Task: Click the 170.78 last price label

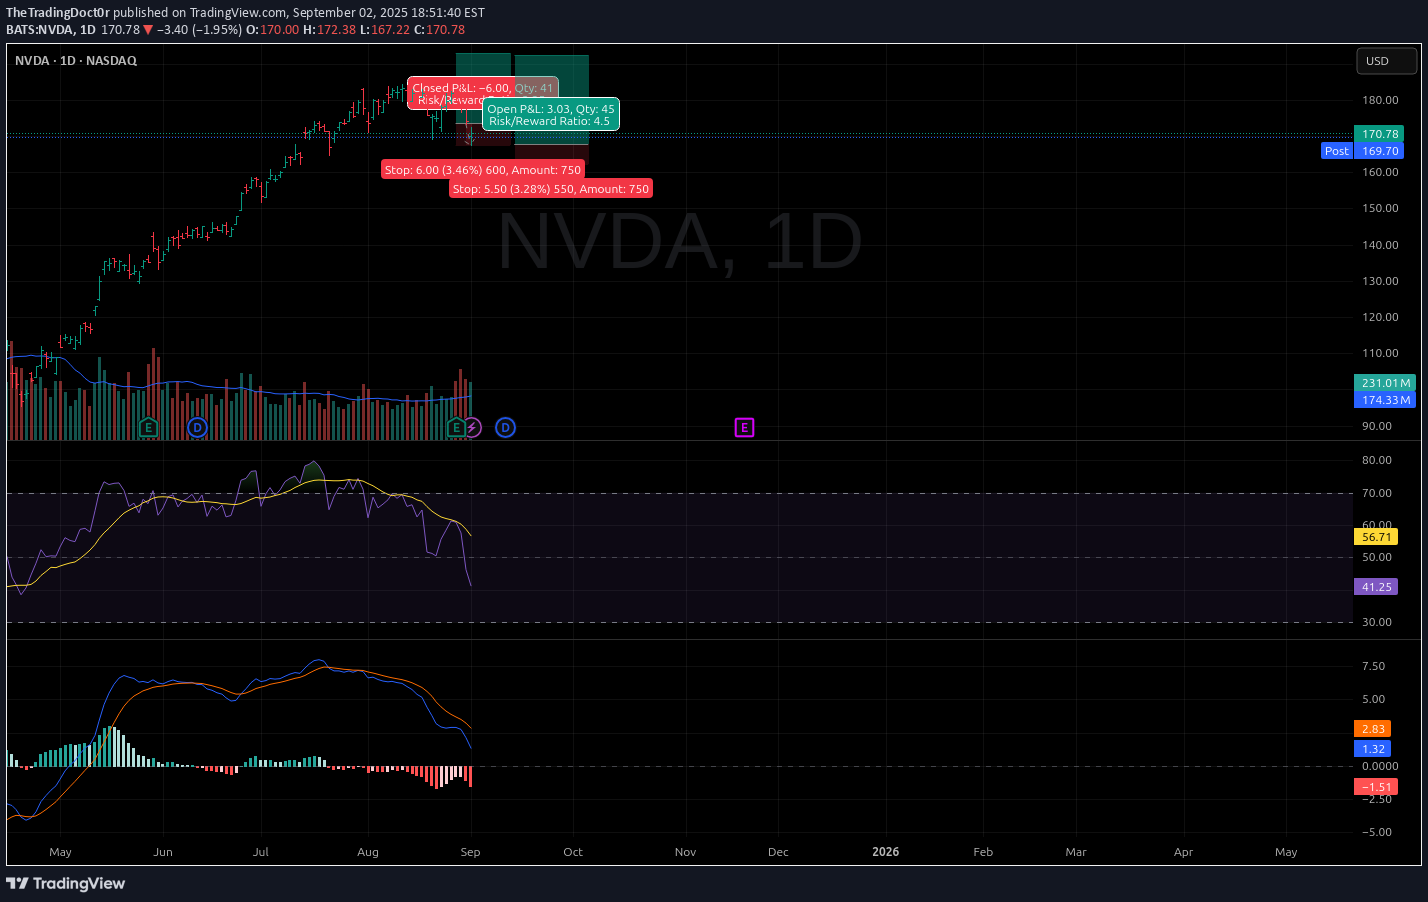Action: pos(1379,134)
